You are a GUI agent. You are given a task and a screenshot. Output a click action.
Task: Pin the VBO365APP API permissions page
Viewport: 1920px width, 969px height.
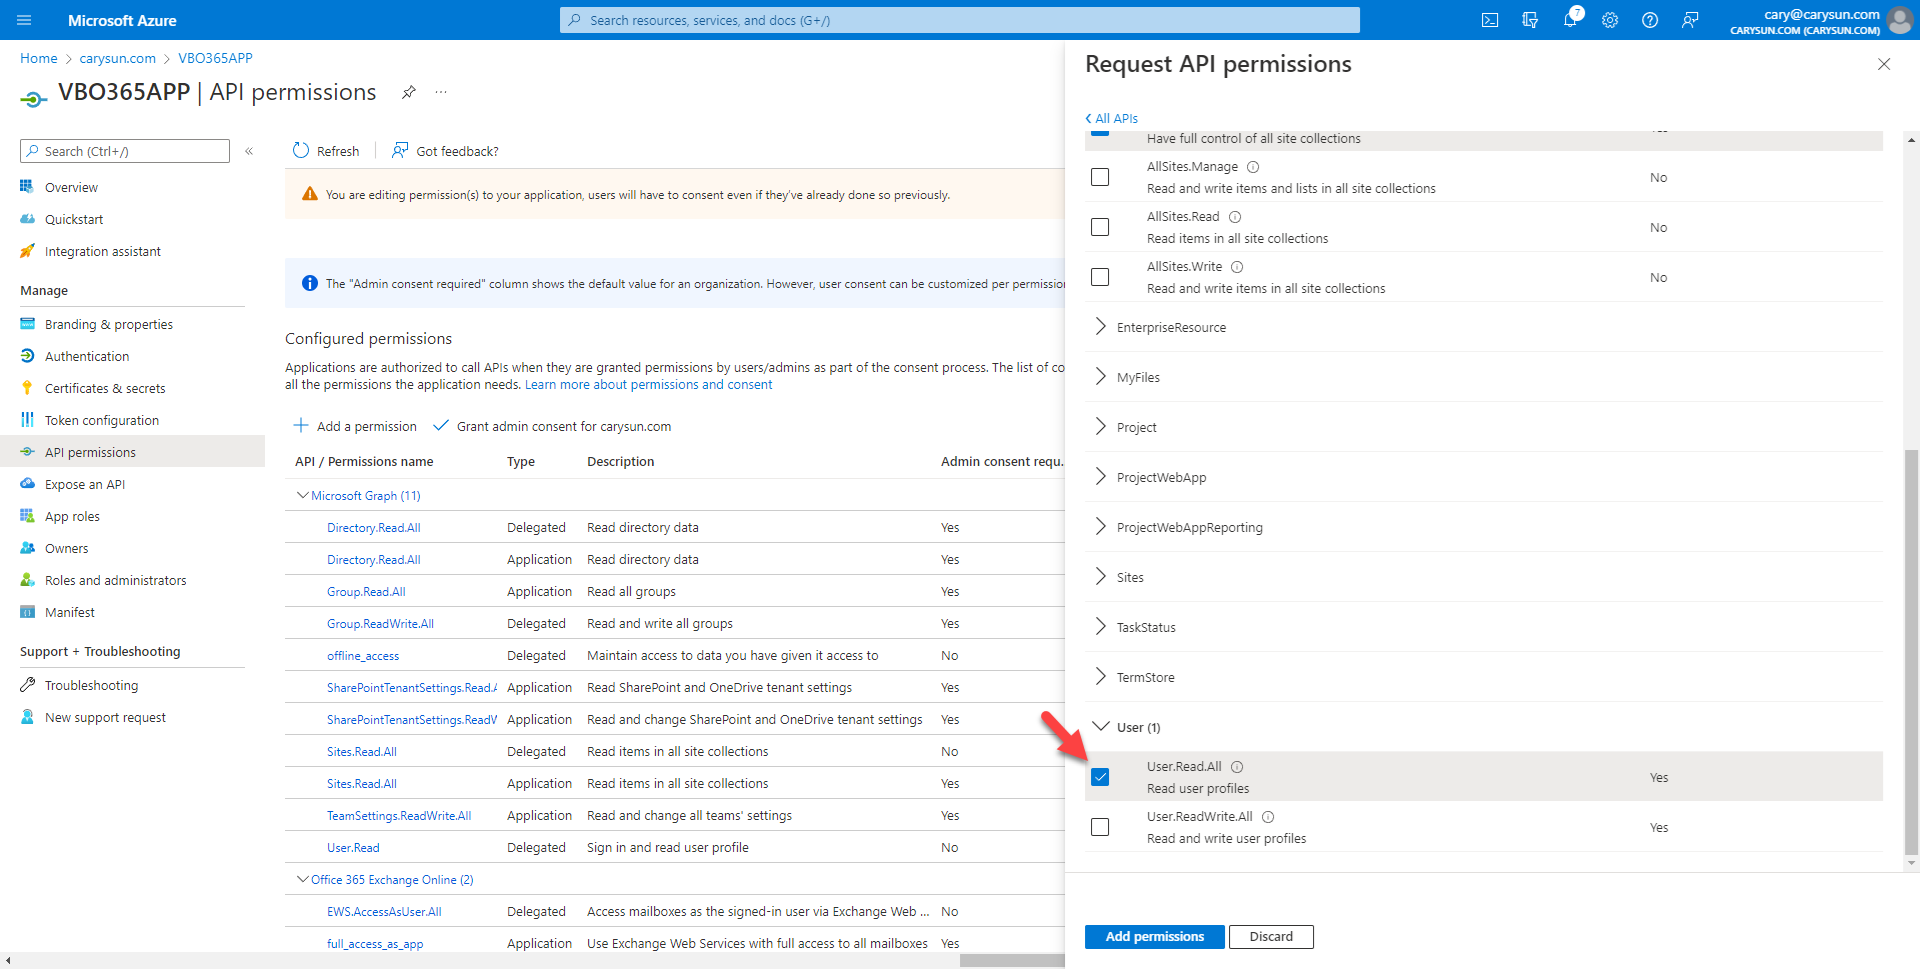click(x=409, y=92)
